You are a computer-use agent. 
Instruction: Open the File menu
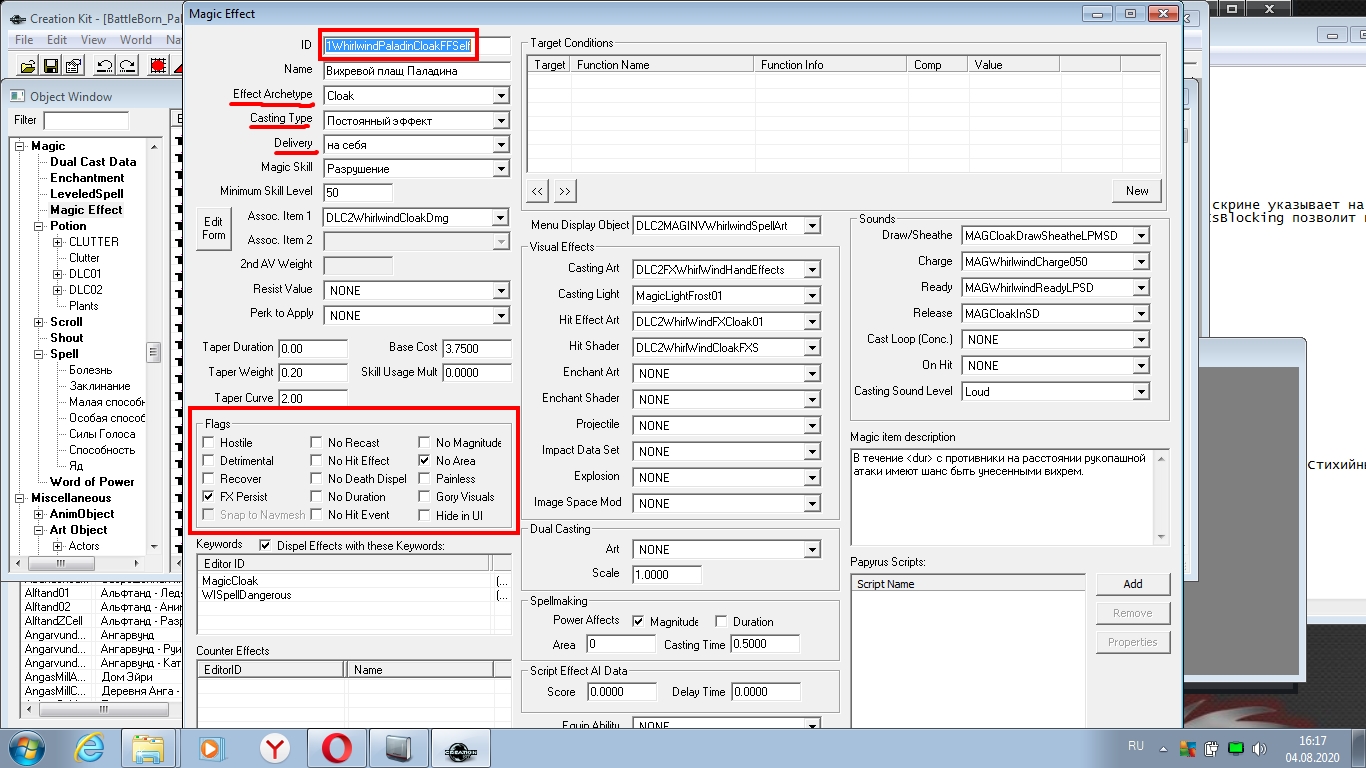click(x=24, y=40)
